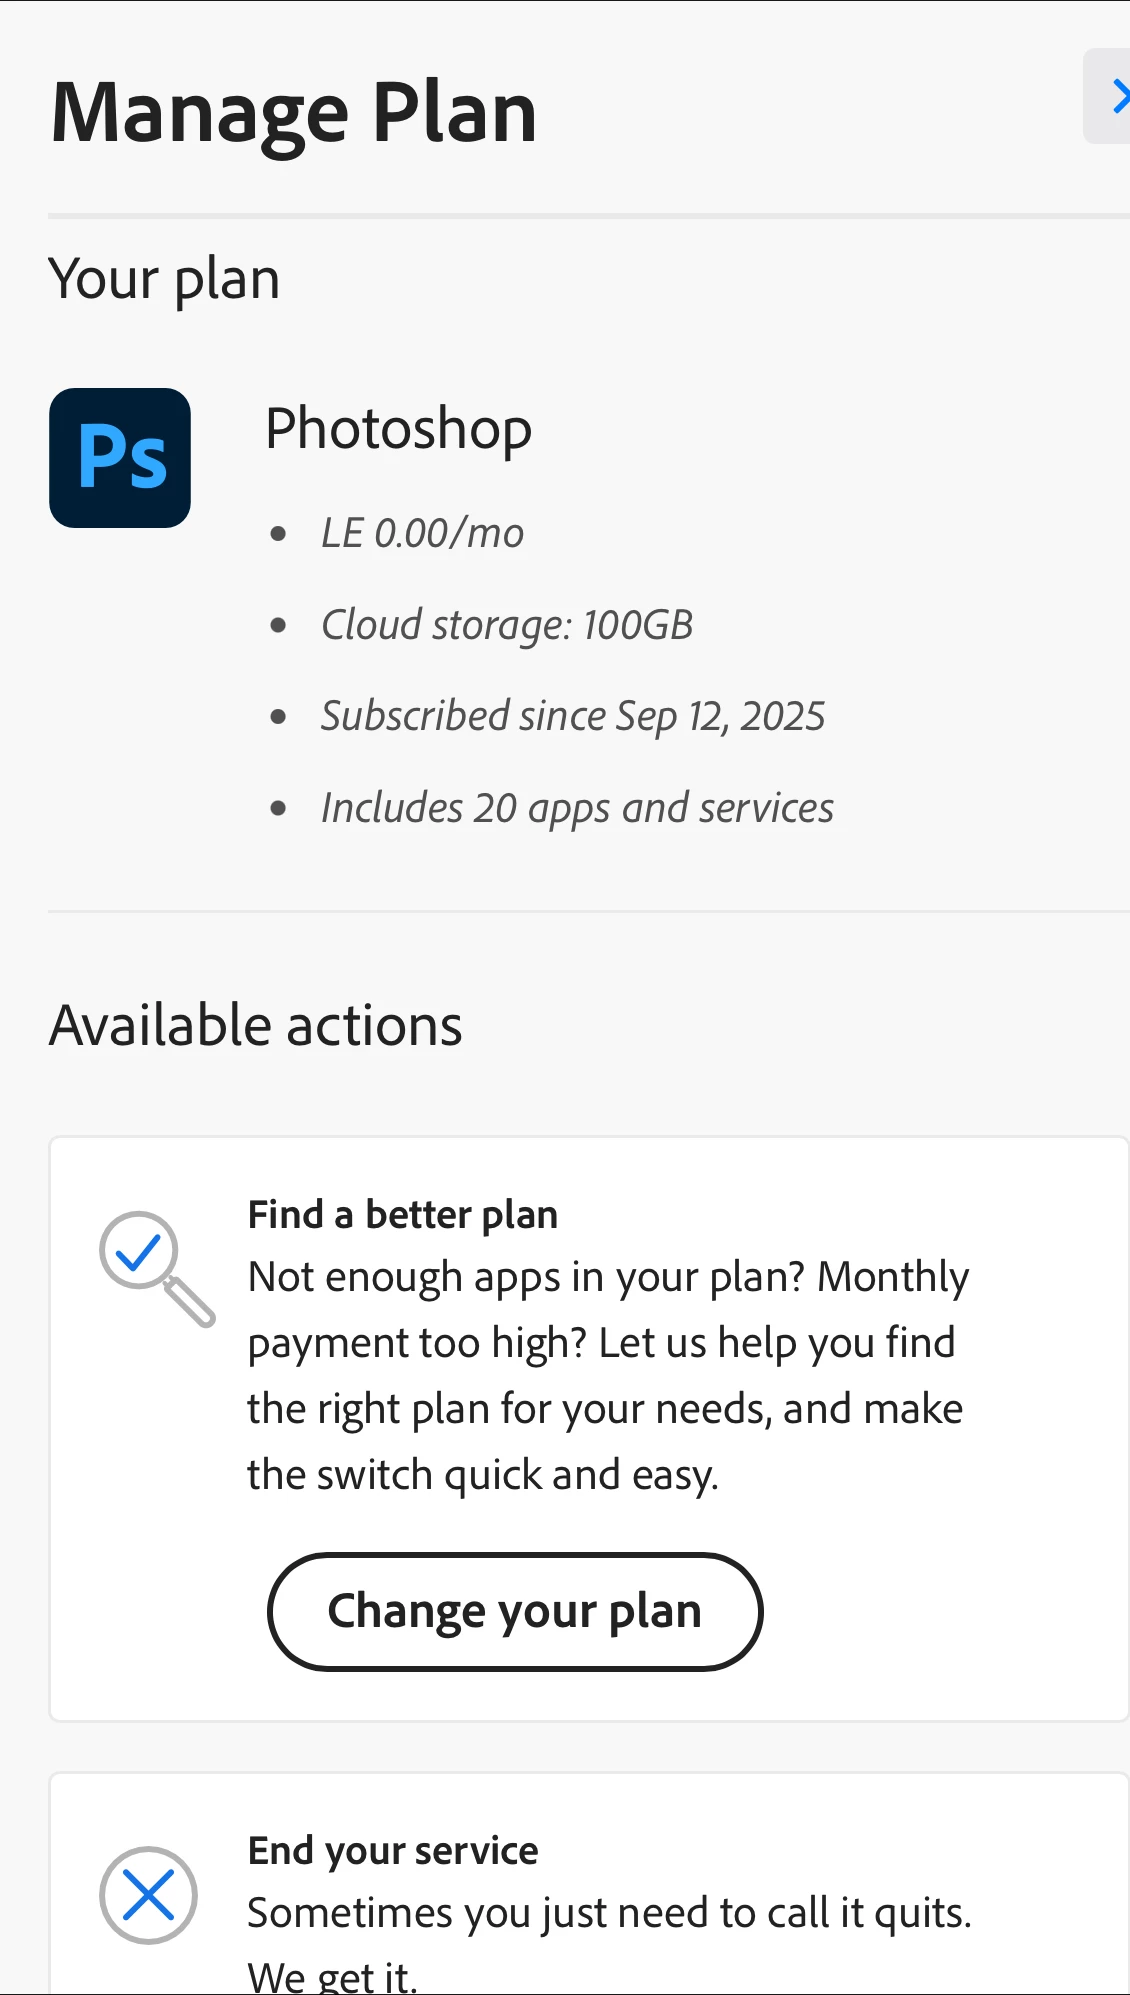
Task: Click the Find a better plan title
Action: pos(402,1215)
